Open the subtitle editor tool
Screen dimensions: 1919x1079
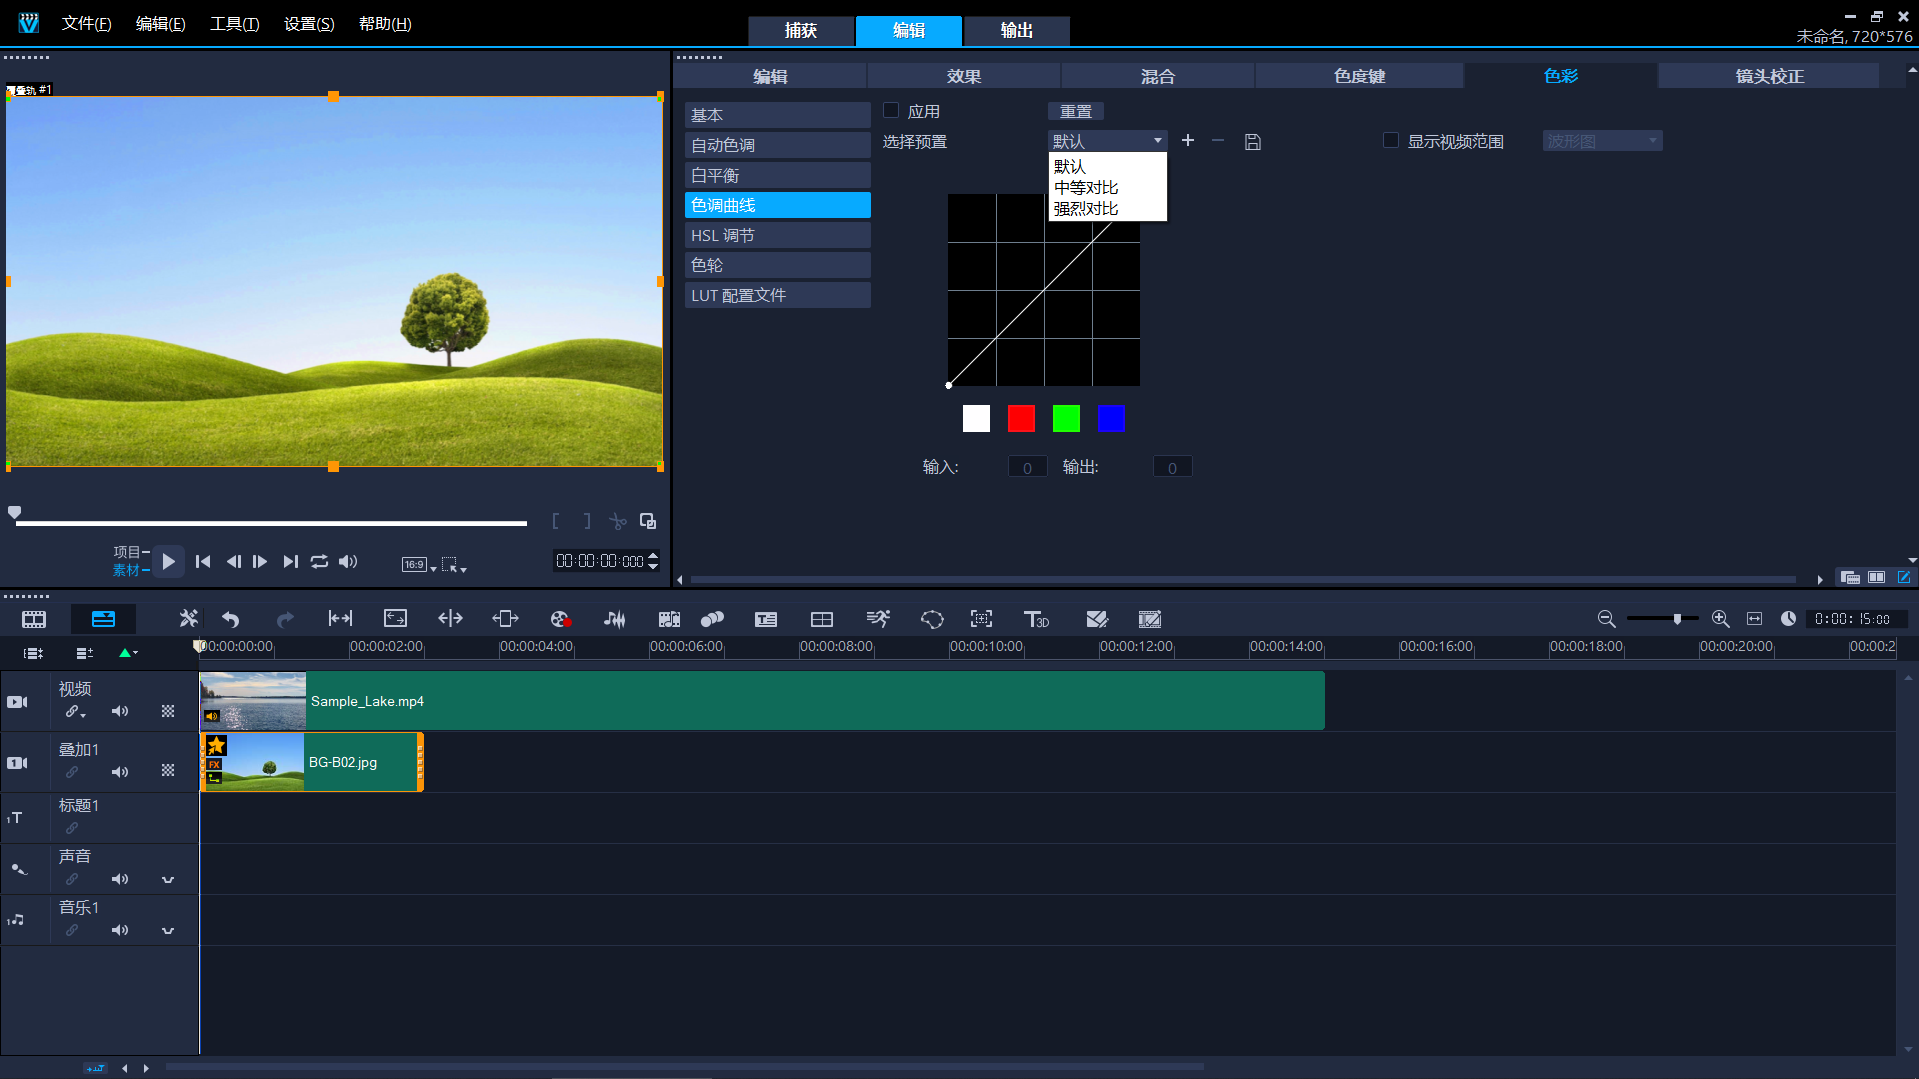tap(766, 619)
